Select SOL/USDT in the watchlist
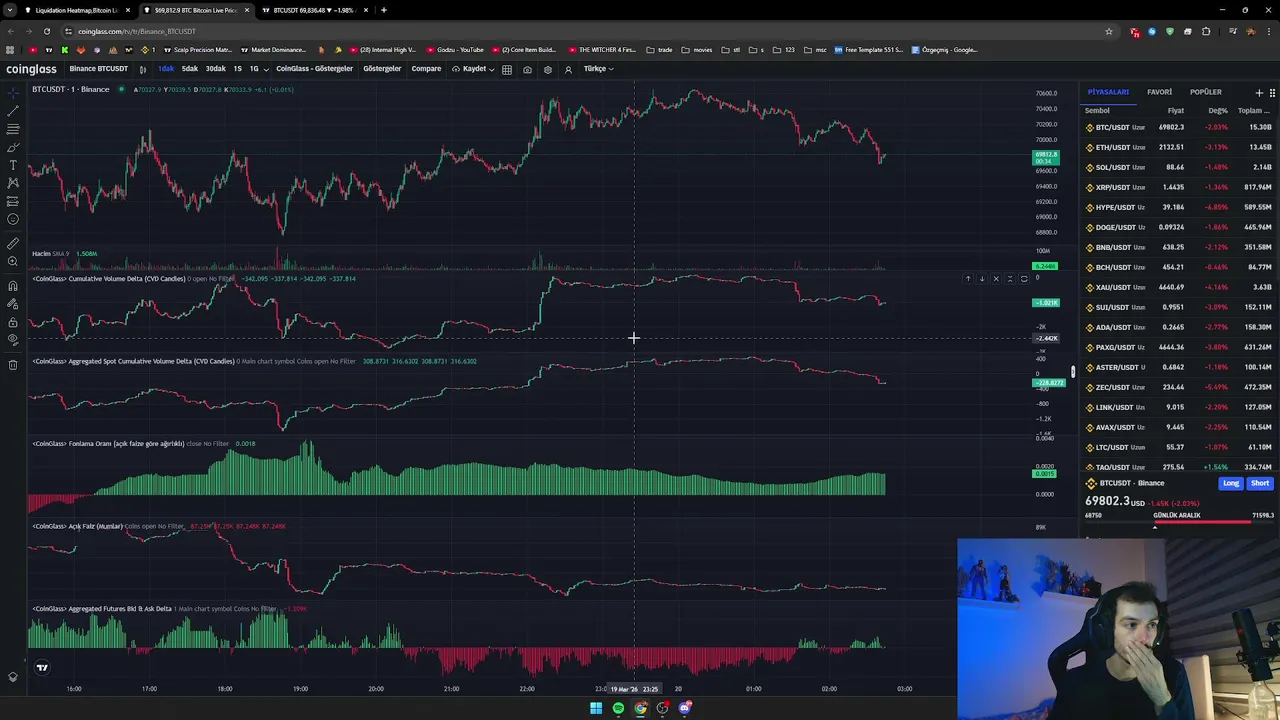The height and width of the screenshot is (720, 1280). [x=1180, y=167]
